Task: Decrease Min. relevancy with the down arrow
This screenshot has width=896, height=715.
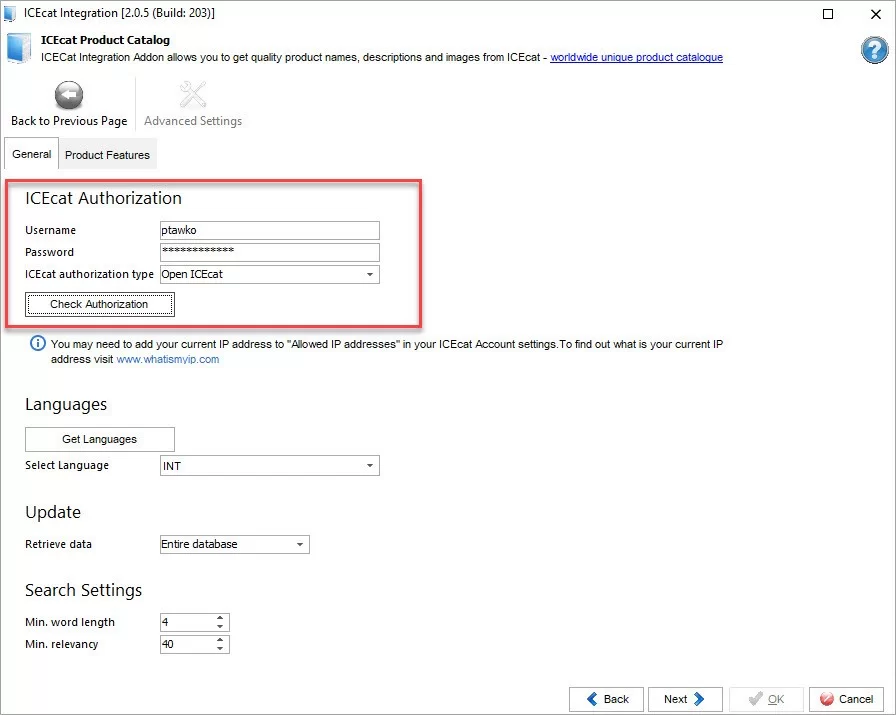Action: click(221, 648)
